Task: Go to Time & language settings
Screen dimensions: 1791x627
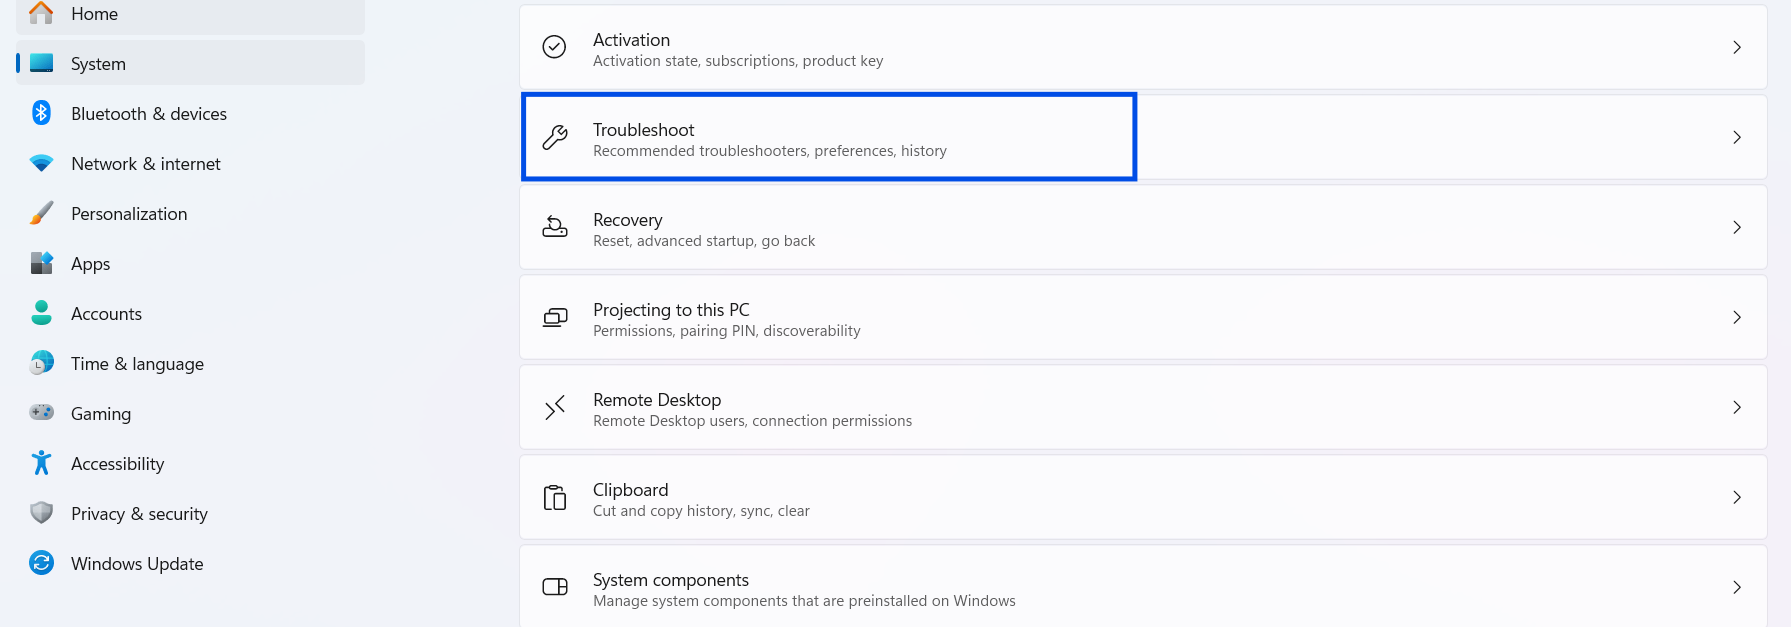Action: click(137, 364)
